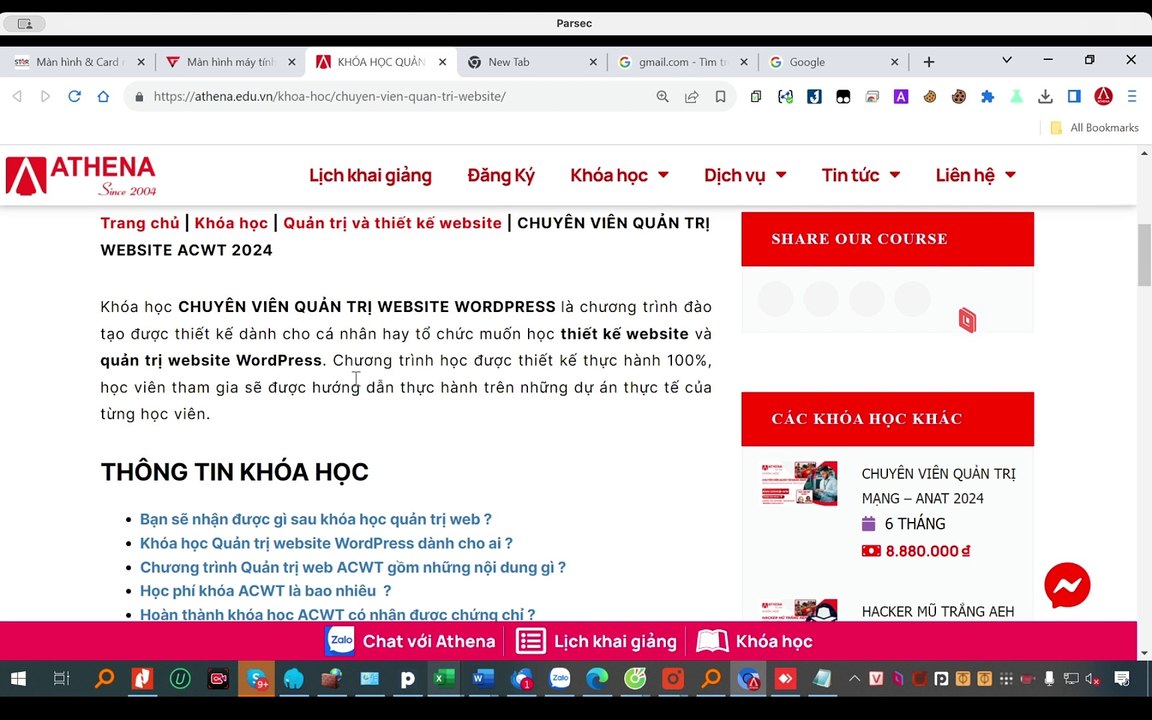Screen dimensions: 1152x720
Task: Open the Messenger chat bubble
Action: point(1067,585)
